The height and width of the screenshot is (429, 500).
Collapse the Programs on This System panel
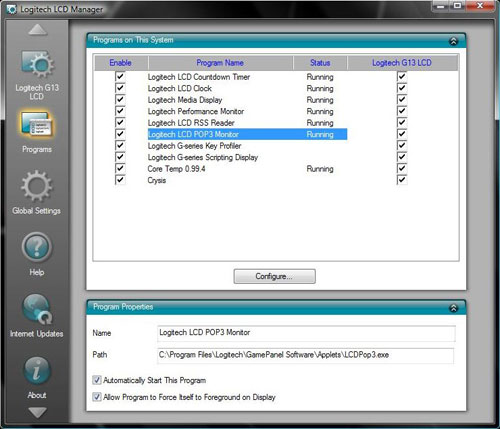pyautogui.click(x=453, y=41)
